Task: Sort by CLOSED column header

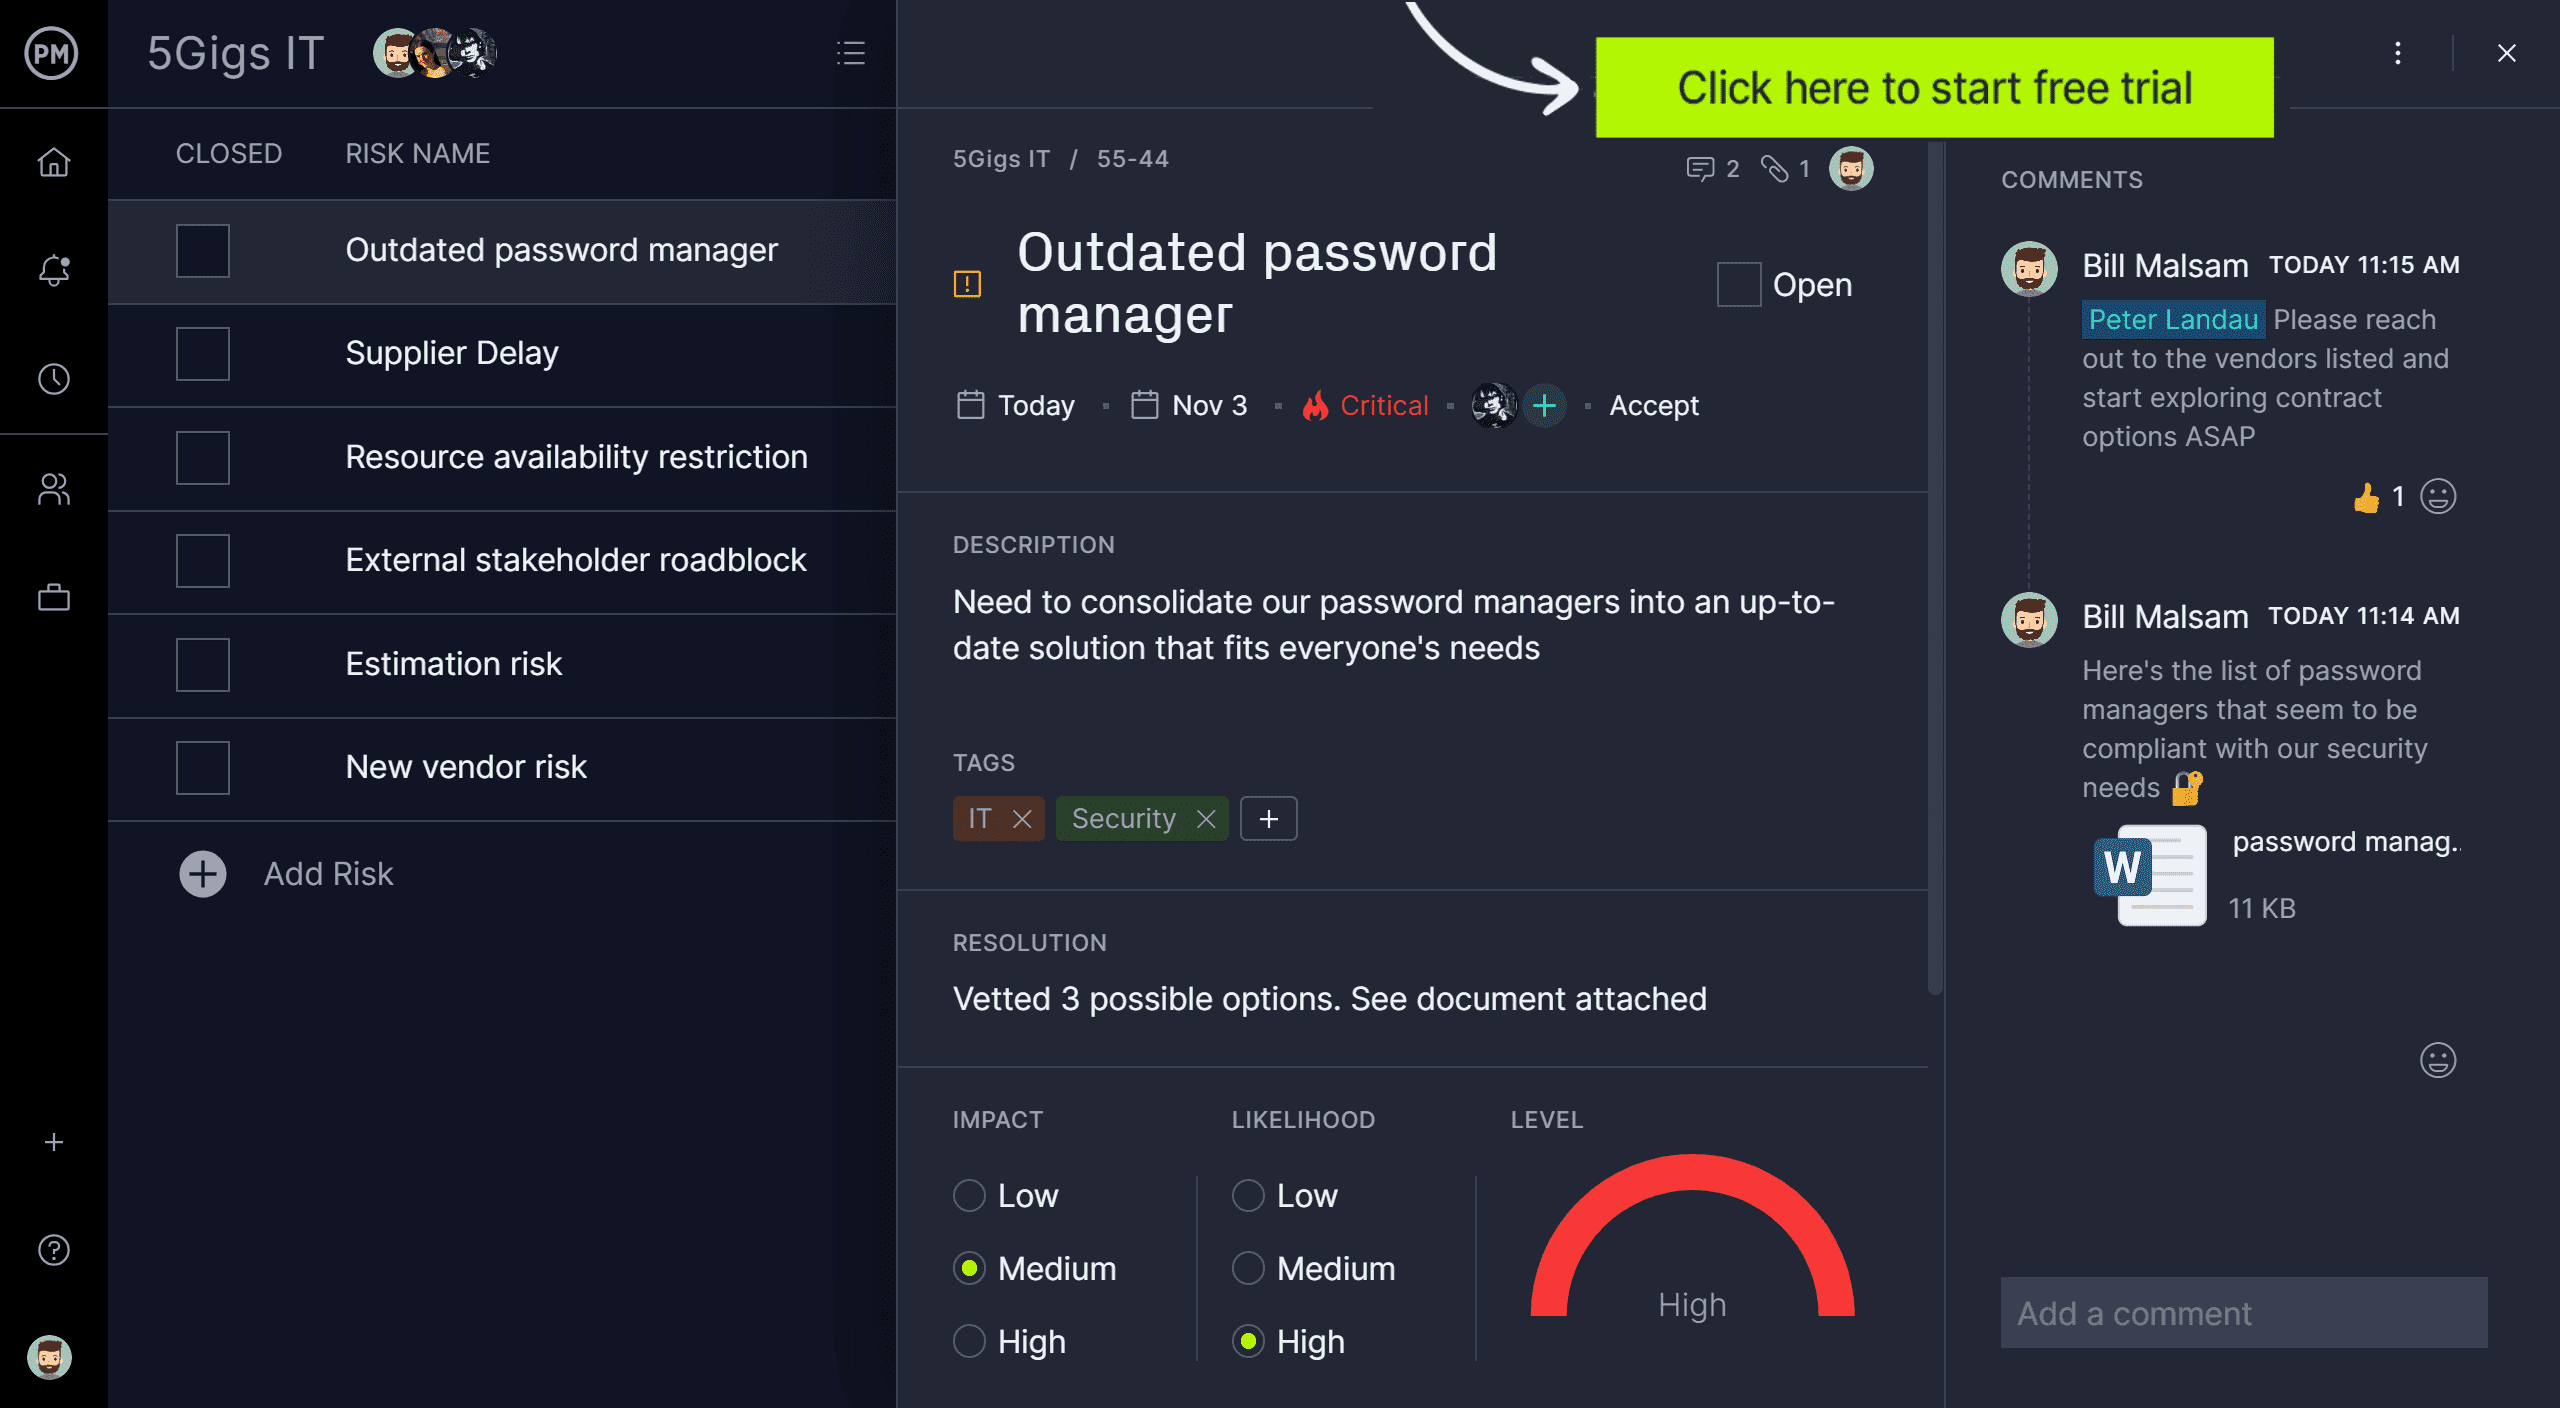Action: point(229,153)
